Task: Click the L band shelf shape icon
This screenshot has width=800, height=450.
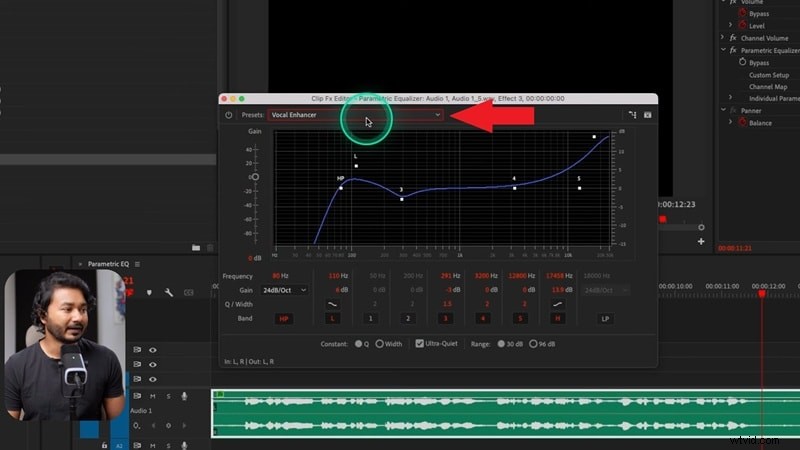Action: pyautogui.click(x=333, y=305)
